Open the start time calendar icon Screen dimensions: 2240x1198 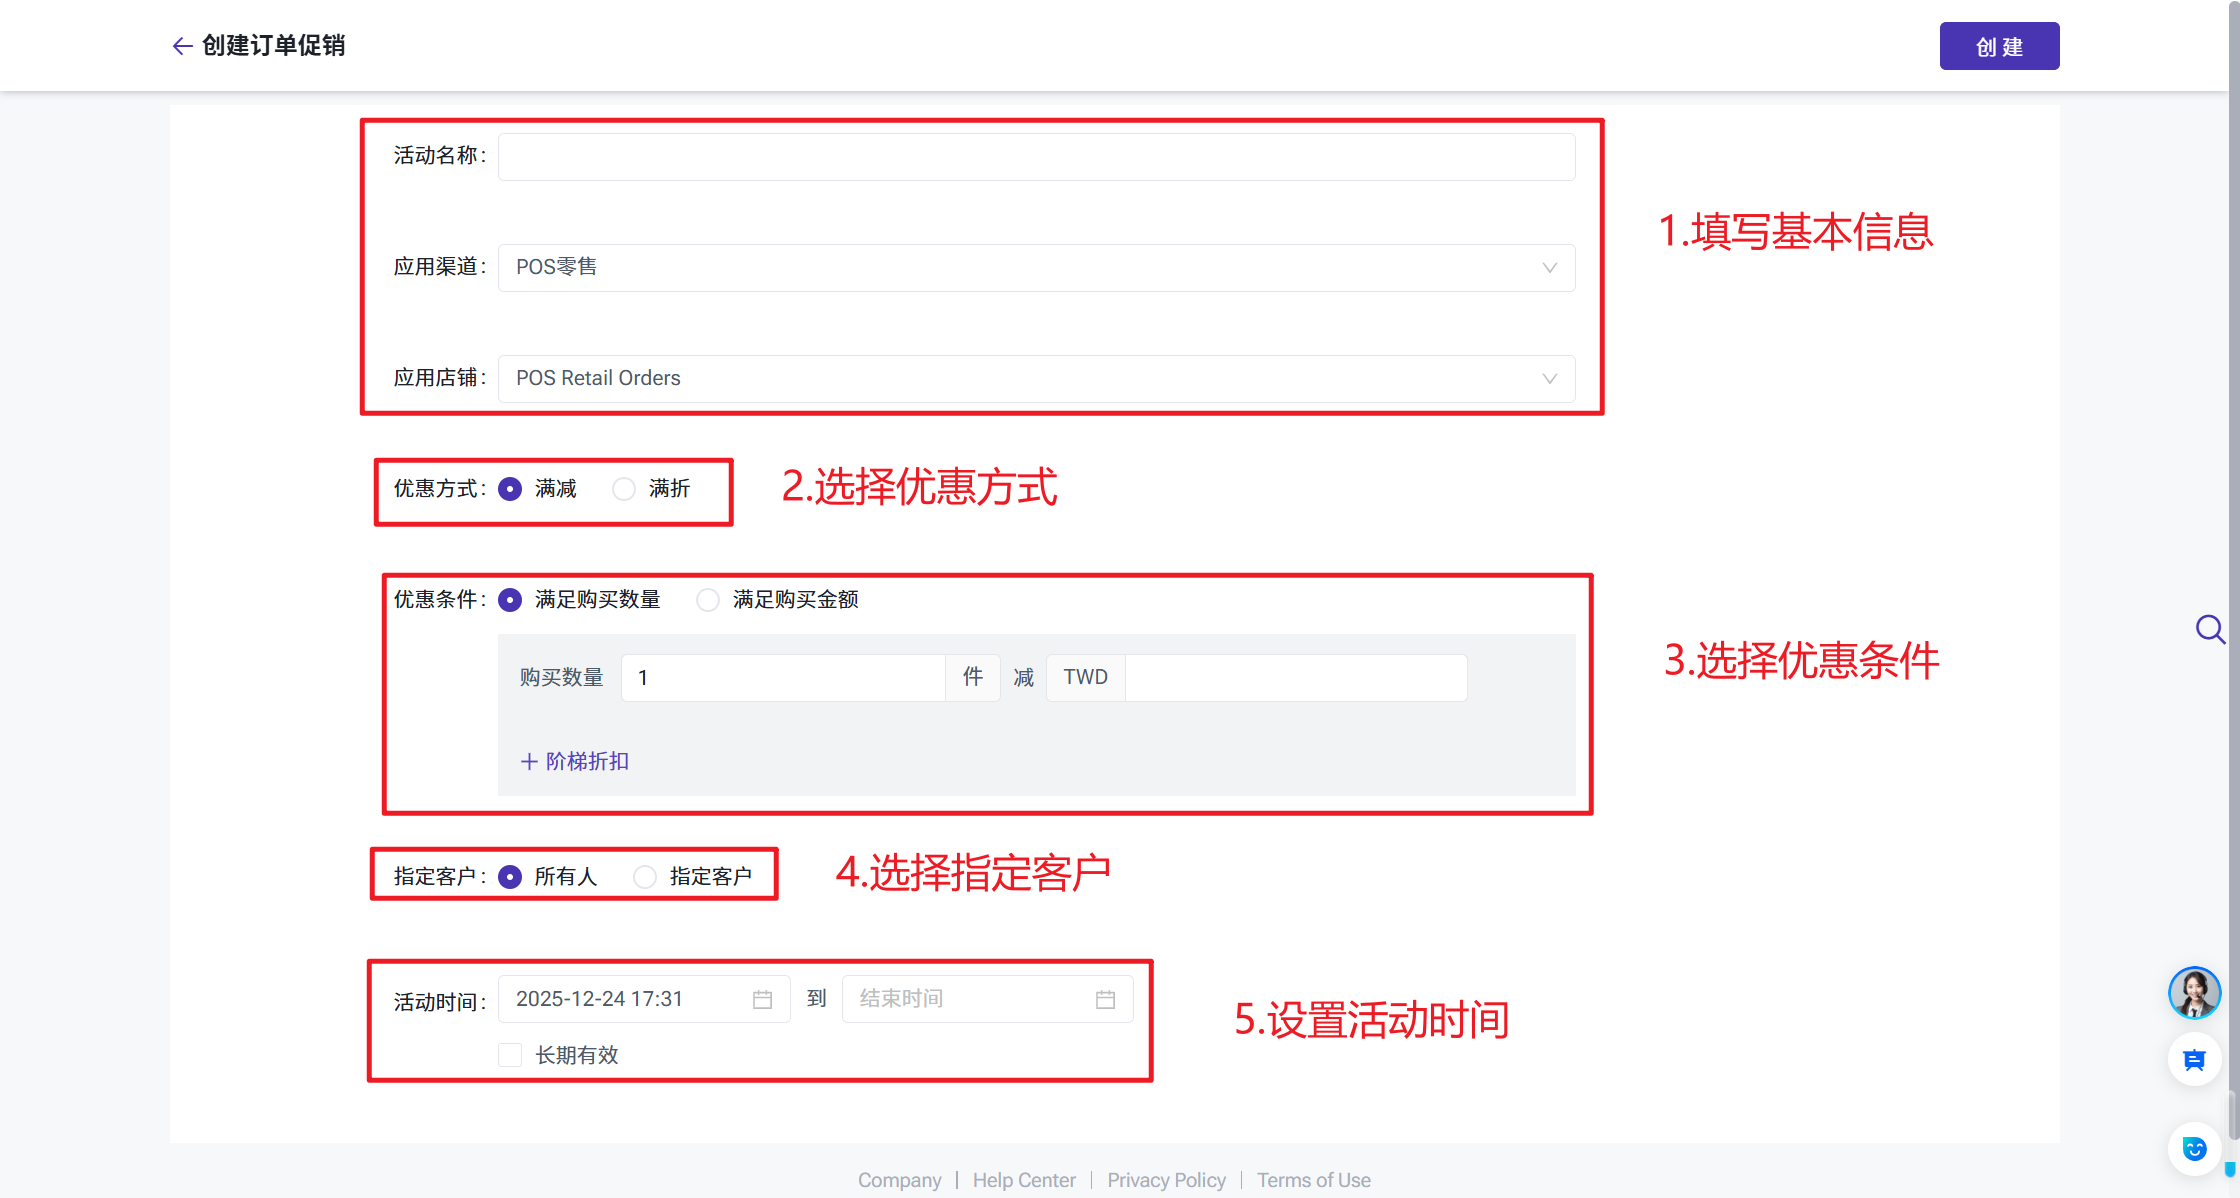tap(762, 999)
